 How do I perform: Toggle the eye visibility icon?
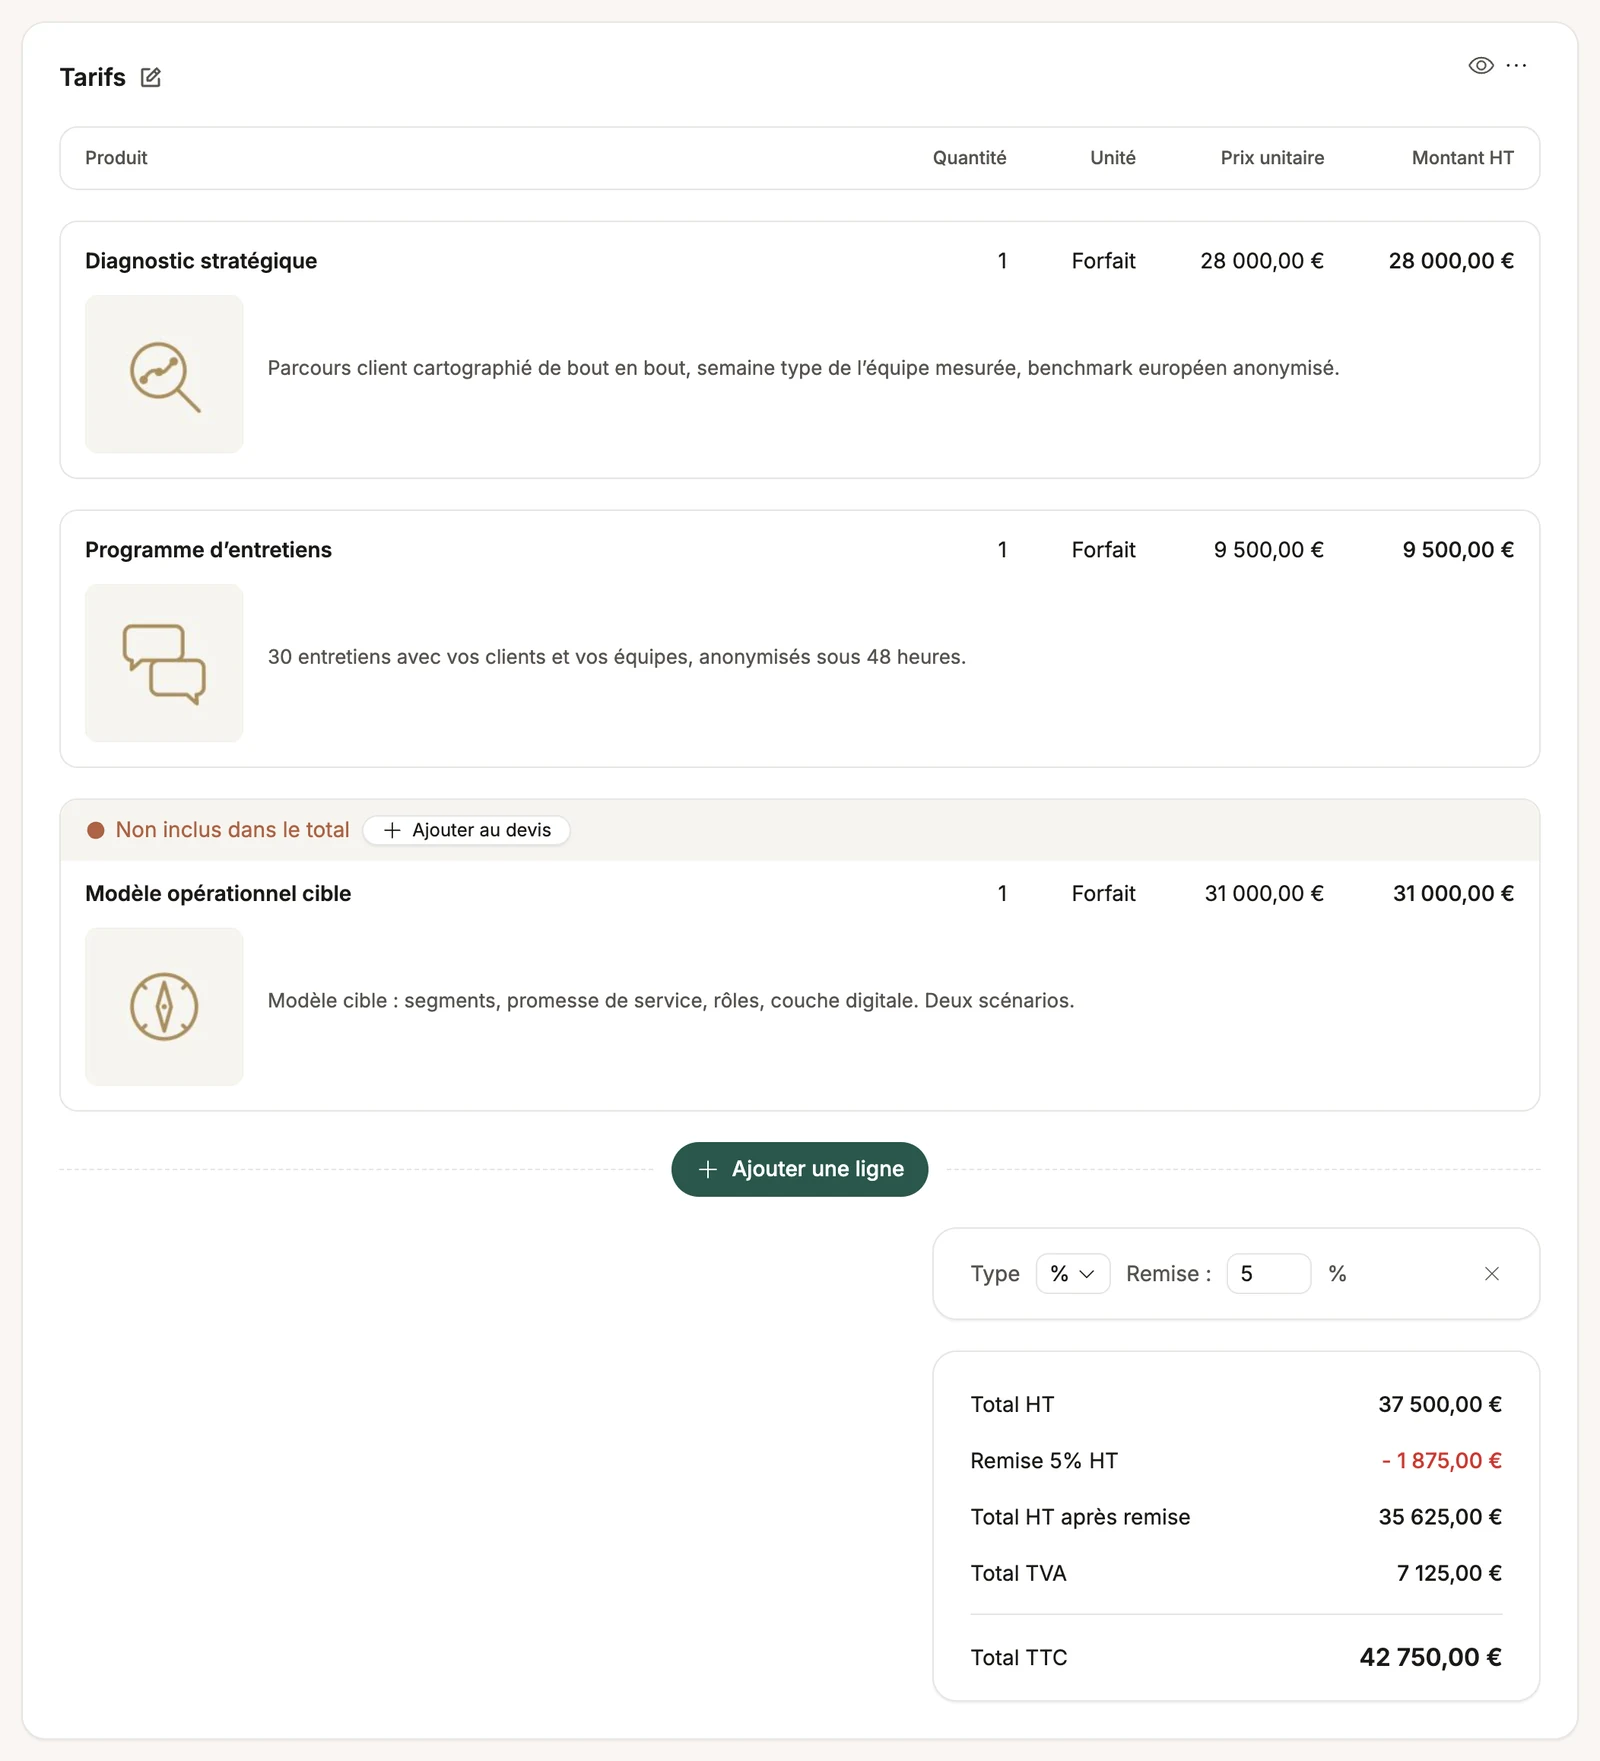click(x=1481, y=65)
